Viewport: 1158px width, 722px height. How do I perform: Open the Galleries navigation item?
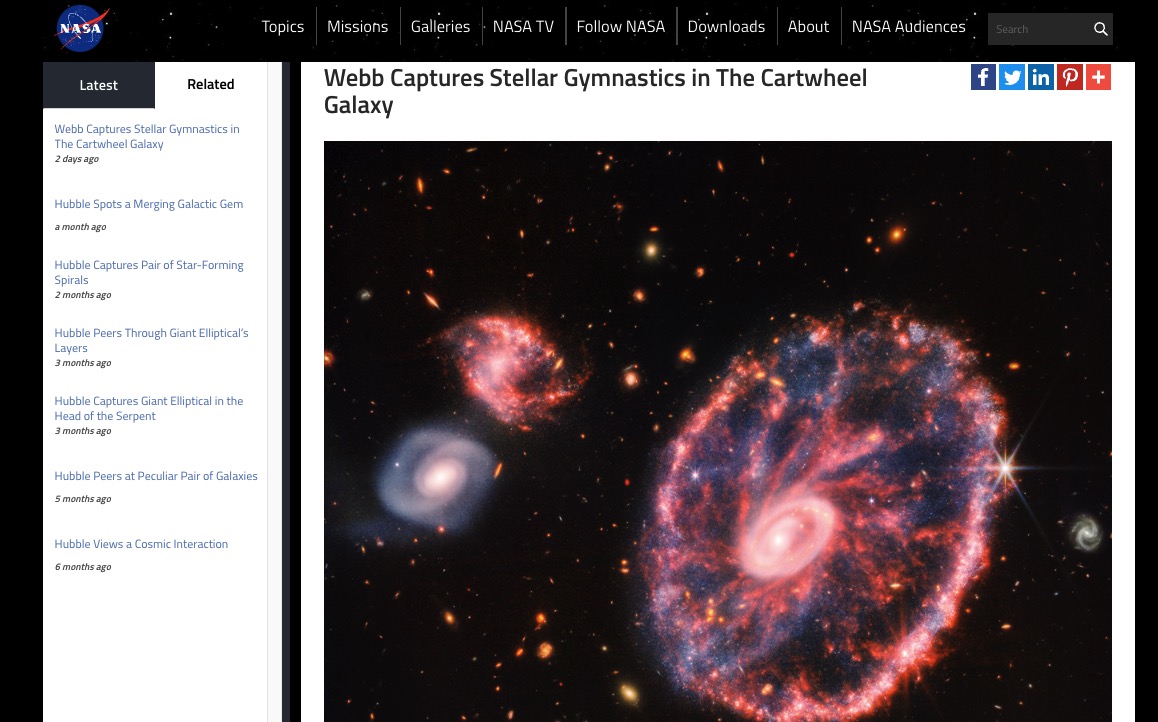click(x=440, y=26)
